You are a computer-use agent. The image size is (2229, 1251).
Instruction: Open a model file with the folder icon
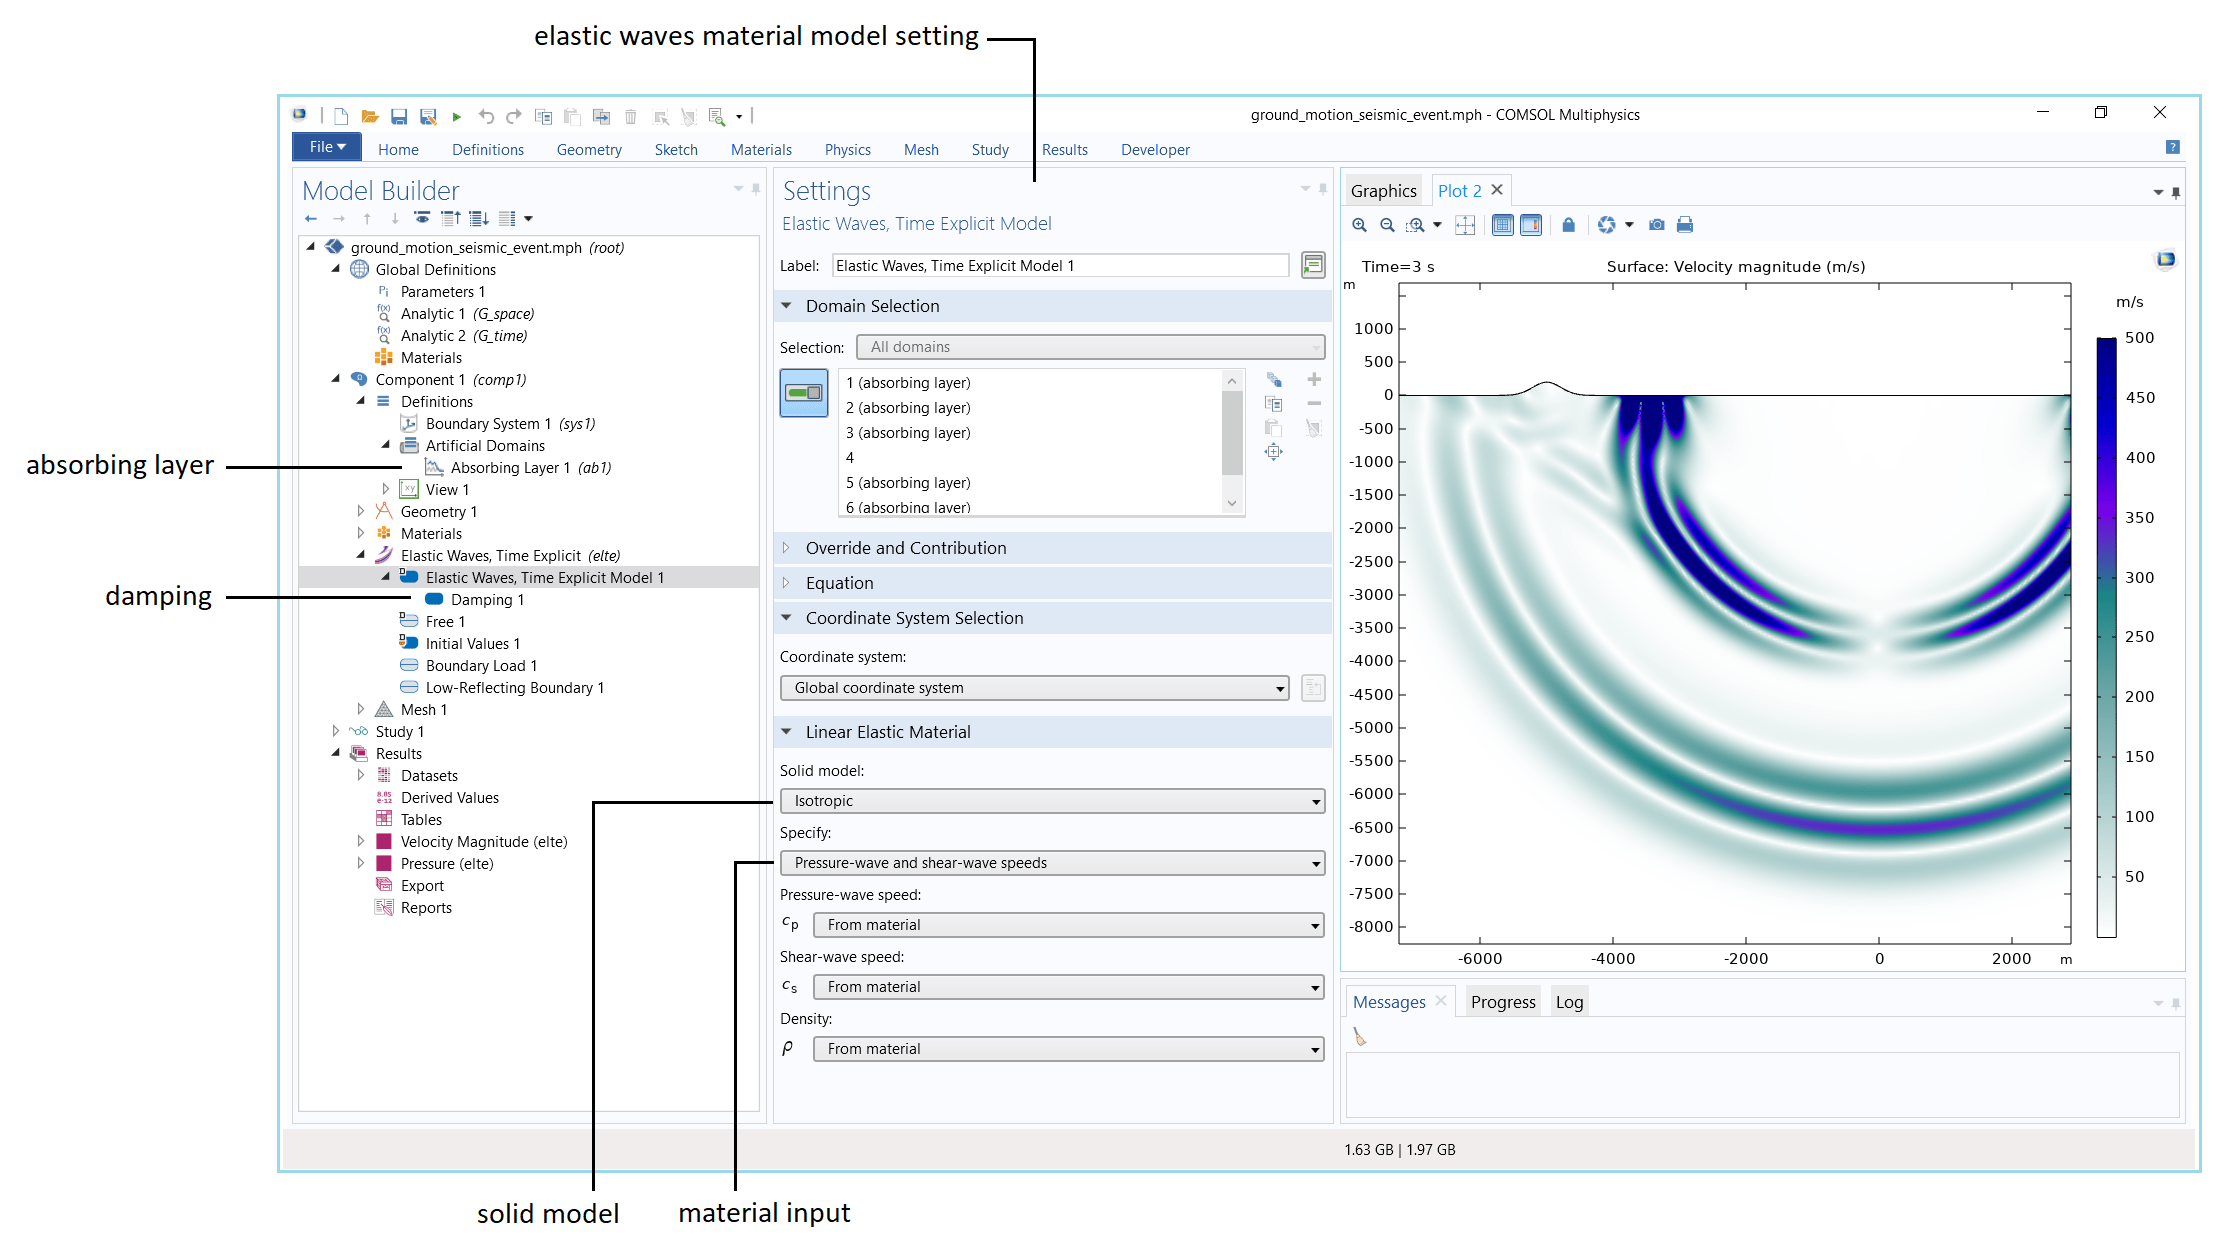click(x=370, y=116)
